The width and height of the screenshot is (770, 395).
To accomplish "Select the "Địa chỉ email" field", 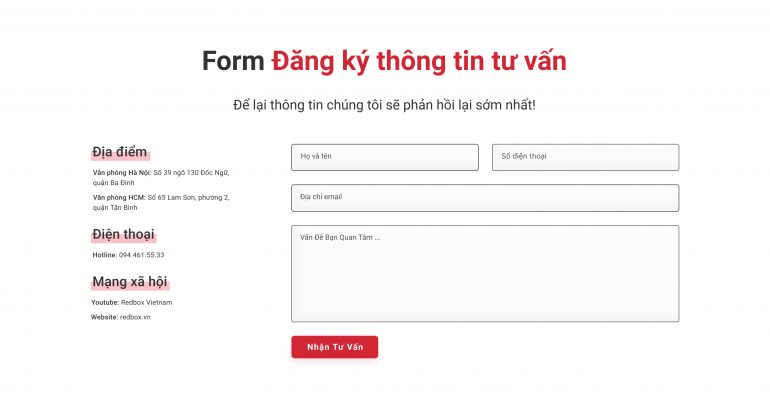I will (x=485, y=198).
